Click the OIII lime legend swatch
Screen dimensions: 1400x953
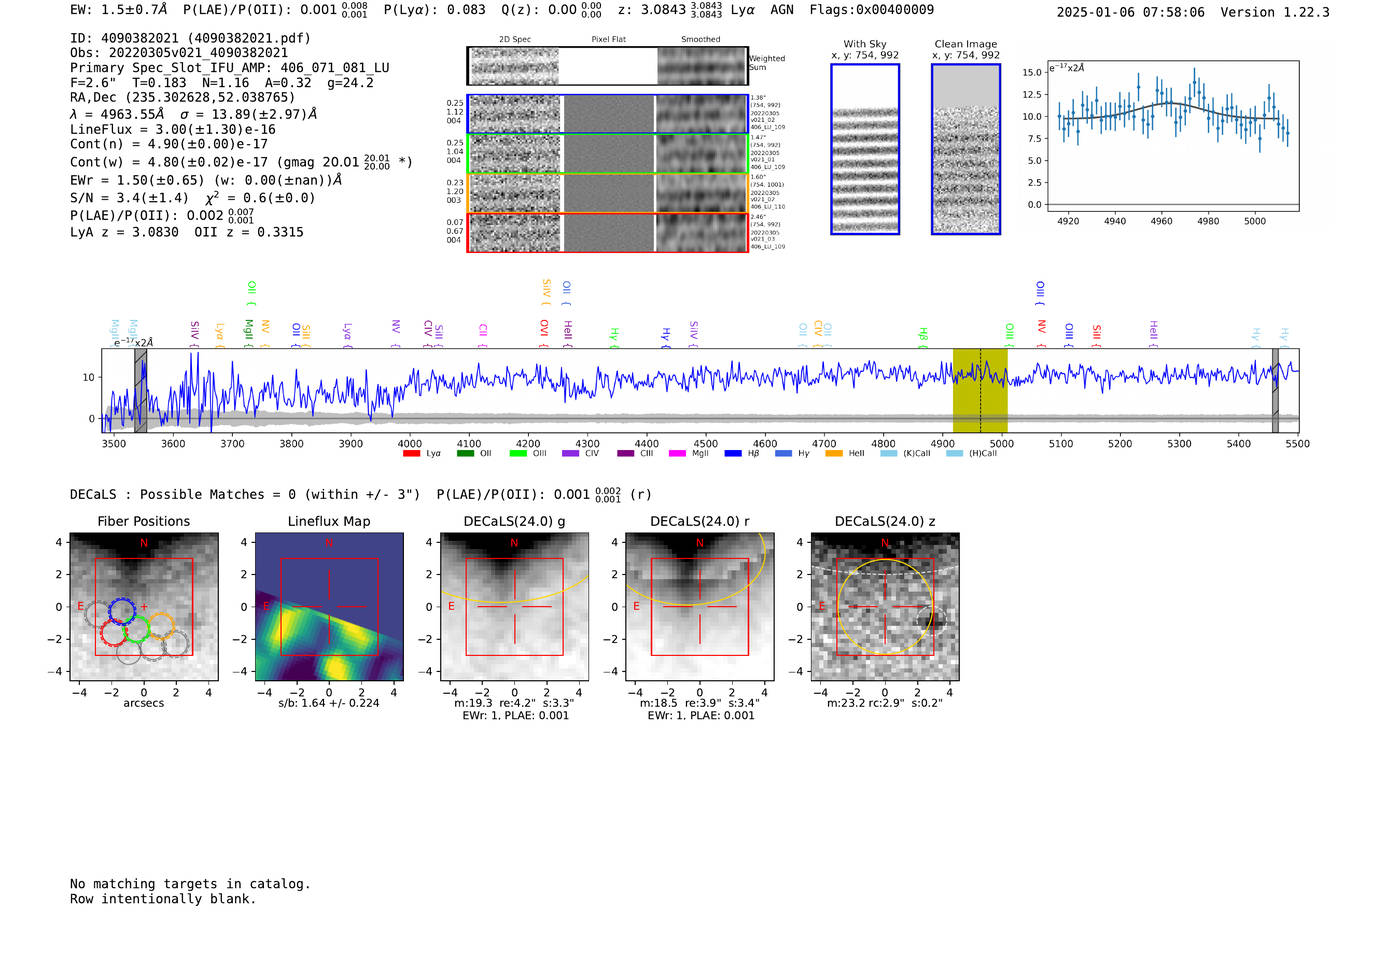point(517,454)
